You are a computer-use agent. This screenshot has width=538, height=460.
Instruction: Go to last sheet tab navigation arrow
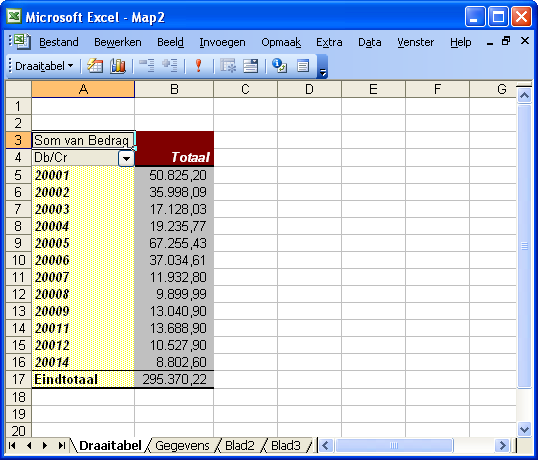tap(61, 446)
